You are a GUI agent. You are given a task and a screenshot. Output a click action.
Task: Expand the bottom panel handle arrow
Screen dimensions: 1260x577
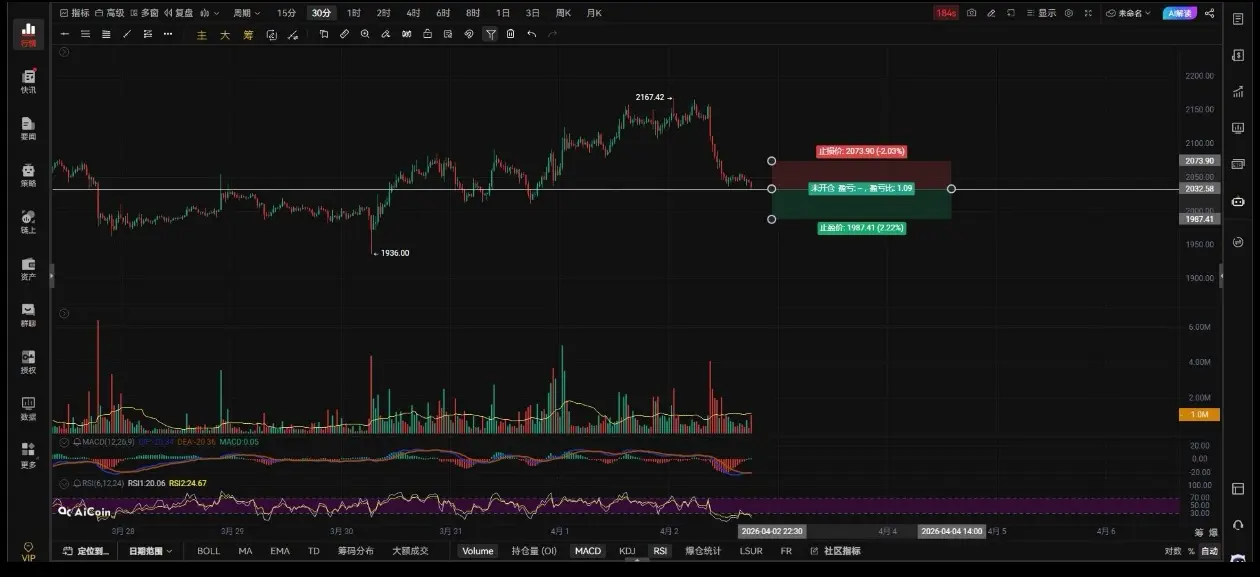coord(638,561)
